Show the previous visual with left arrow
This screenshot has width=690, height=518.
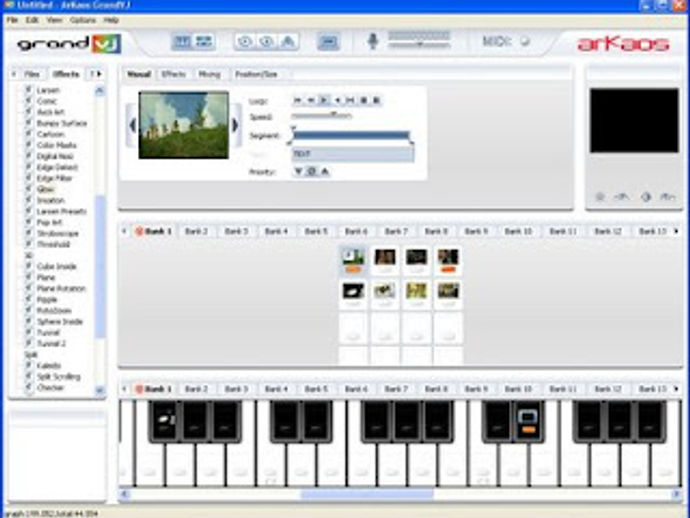pos(132,125)
